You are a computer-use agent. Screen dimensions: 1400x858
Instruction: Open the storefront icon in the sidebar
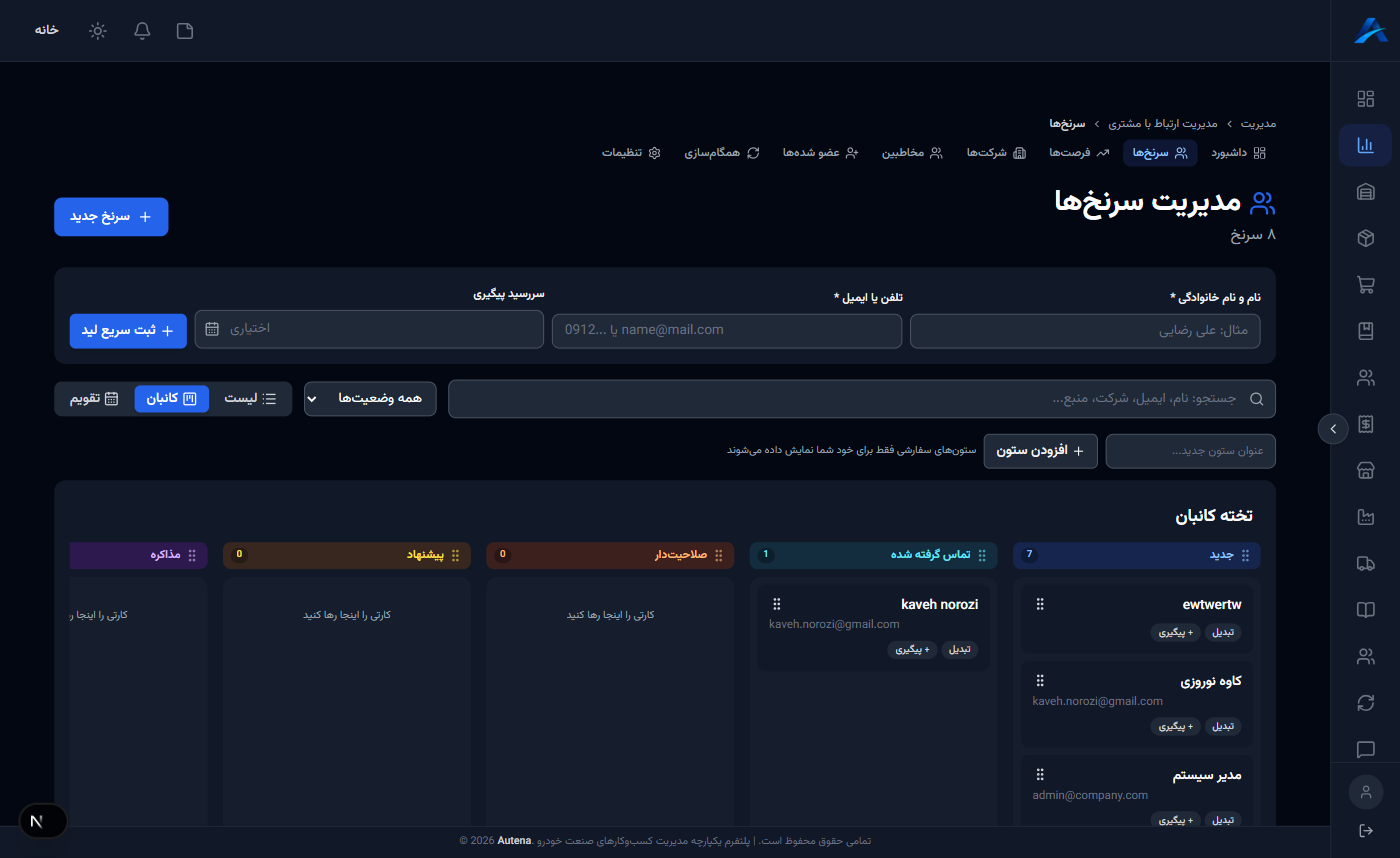tap(1365, 471)
